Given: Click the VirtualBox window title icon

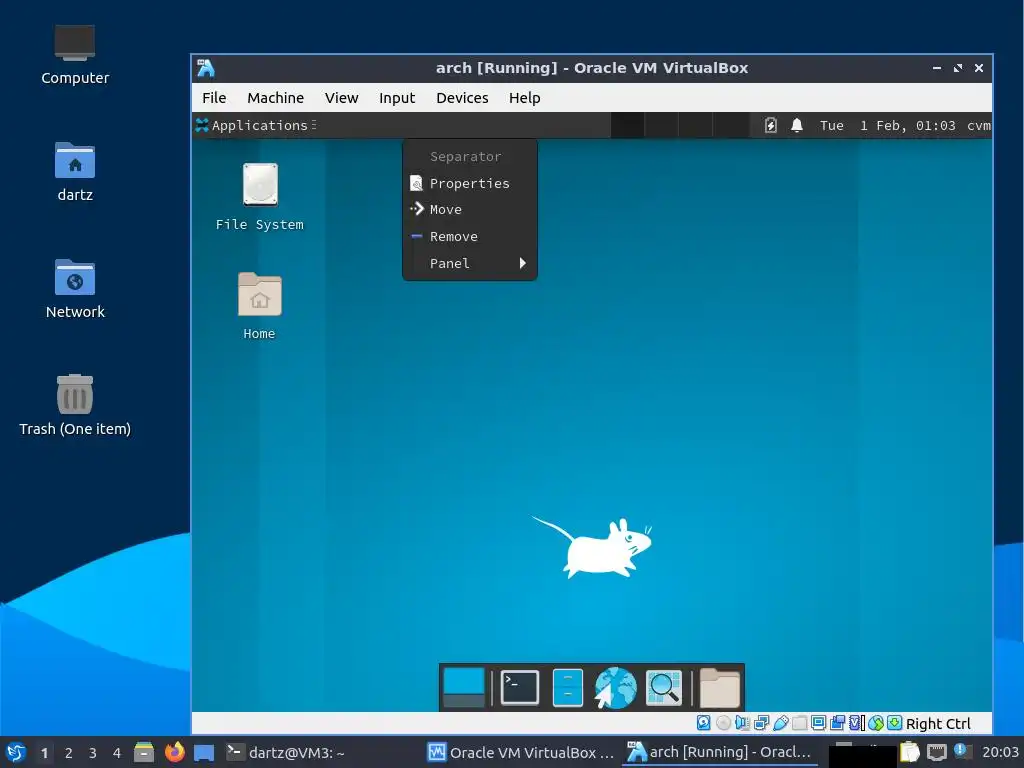Looking at the screenshot, I should click(x=206, y=68).
